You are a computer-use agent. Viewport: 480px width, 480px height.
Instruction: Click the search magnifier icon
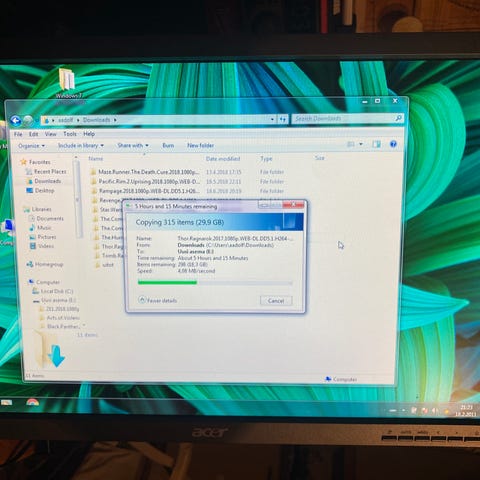point(398,118)
